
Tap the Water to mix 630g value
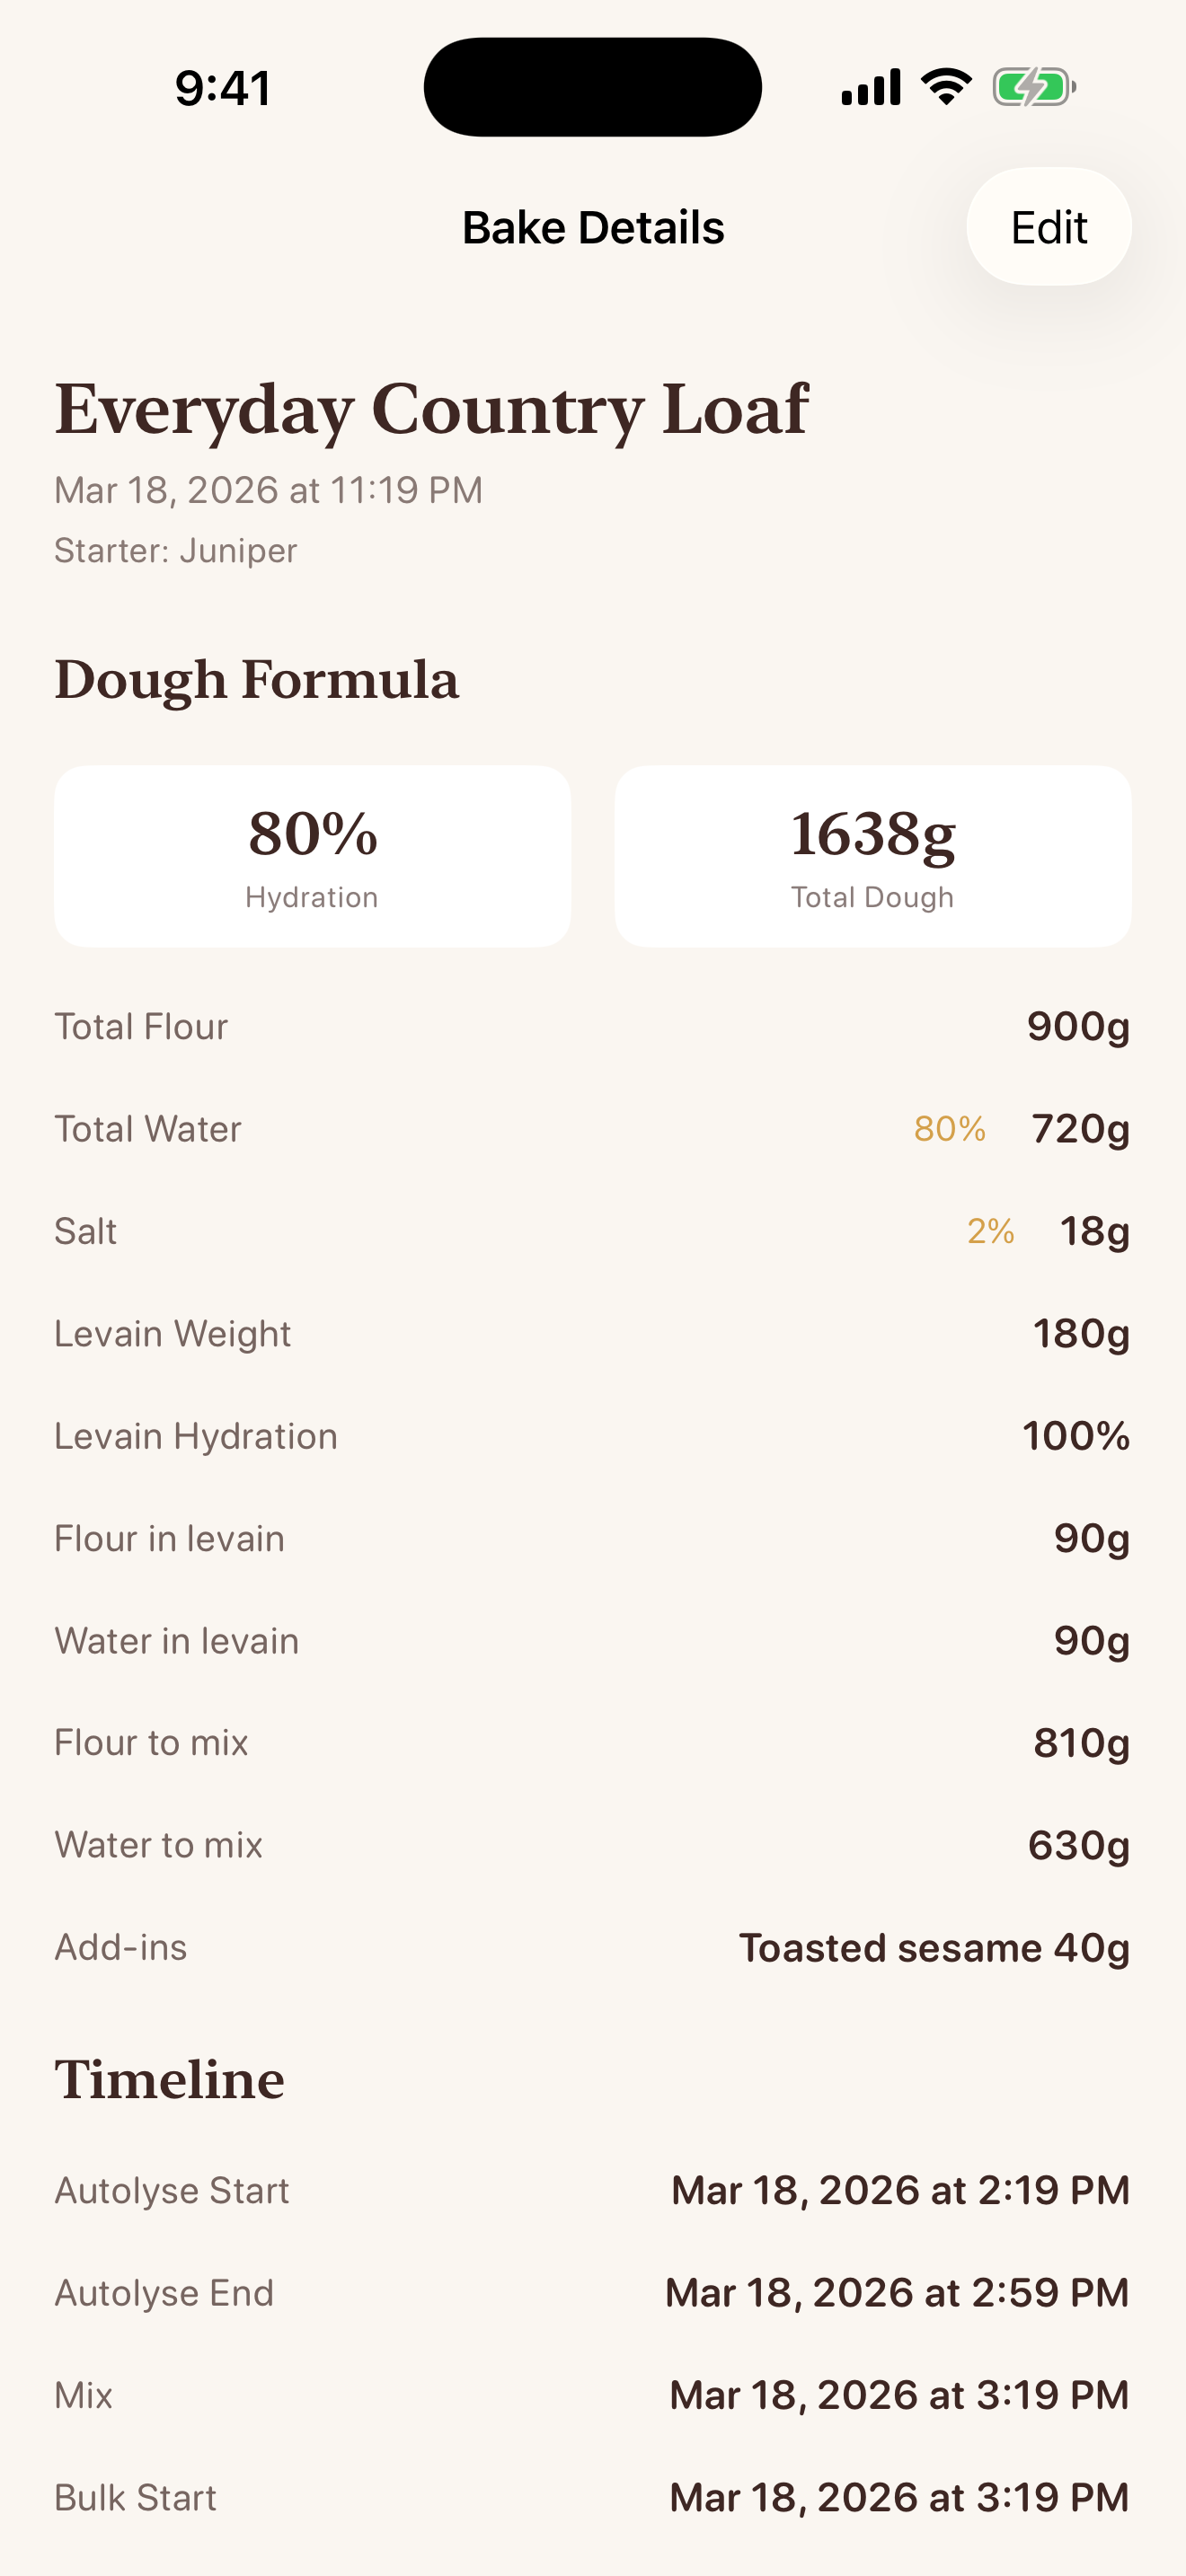[x=1078, y=1845]
